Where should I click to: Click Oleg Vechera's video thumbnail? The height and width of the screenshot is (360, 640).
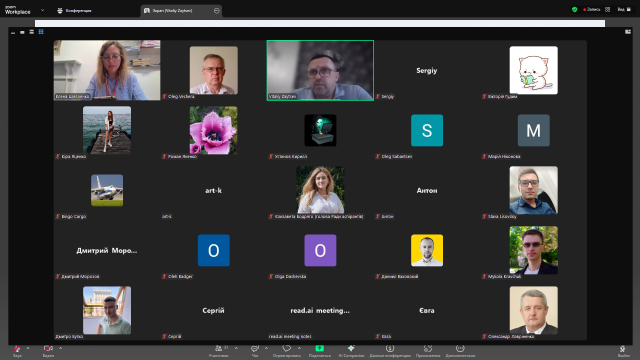click(x=213, y=70)
